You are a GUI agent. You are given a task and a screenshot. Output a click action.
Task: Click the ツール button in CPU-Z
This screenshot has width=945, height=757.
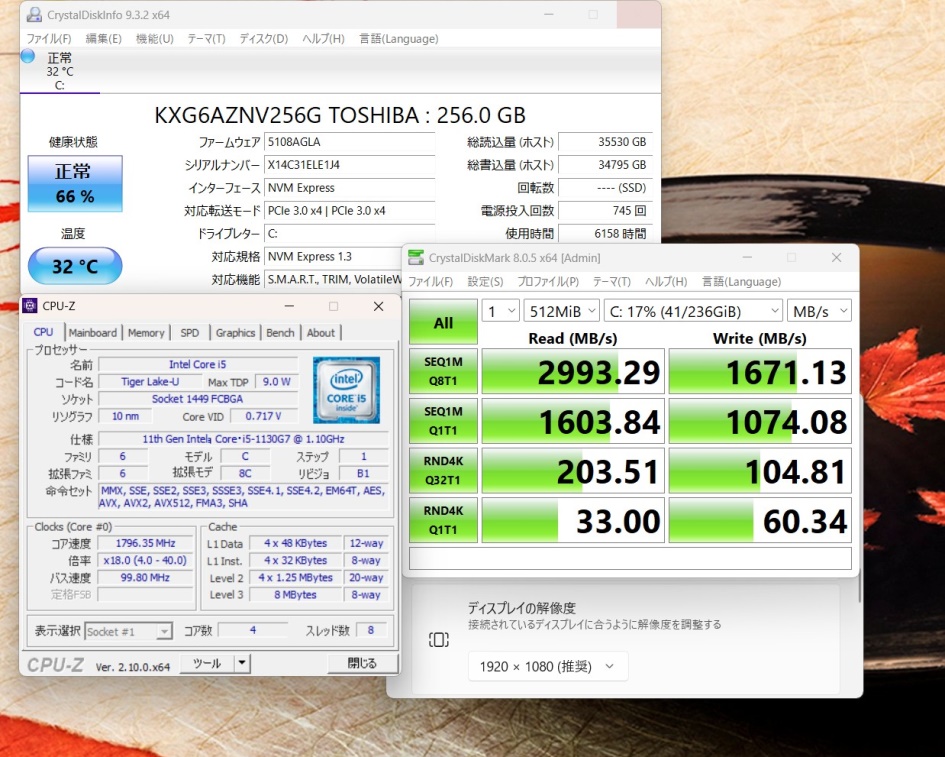coord(207,663)
